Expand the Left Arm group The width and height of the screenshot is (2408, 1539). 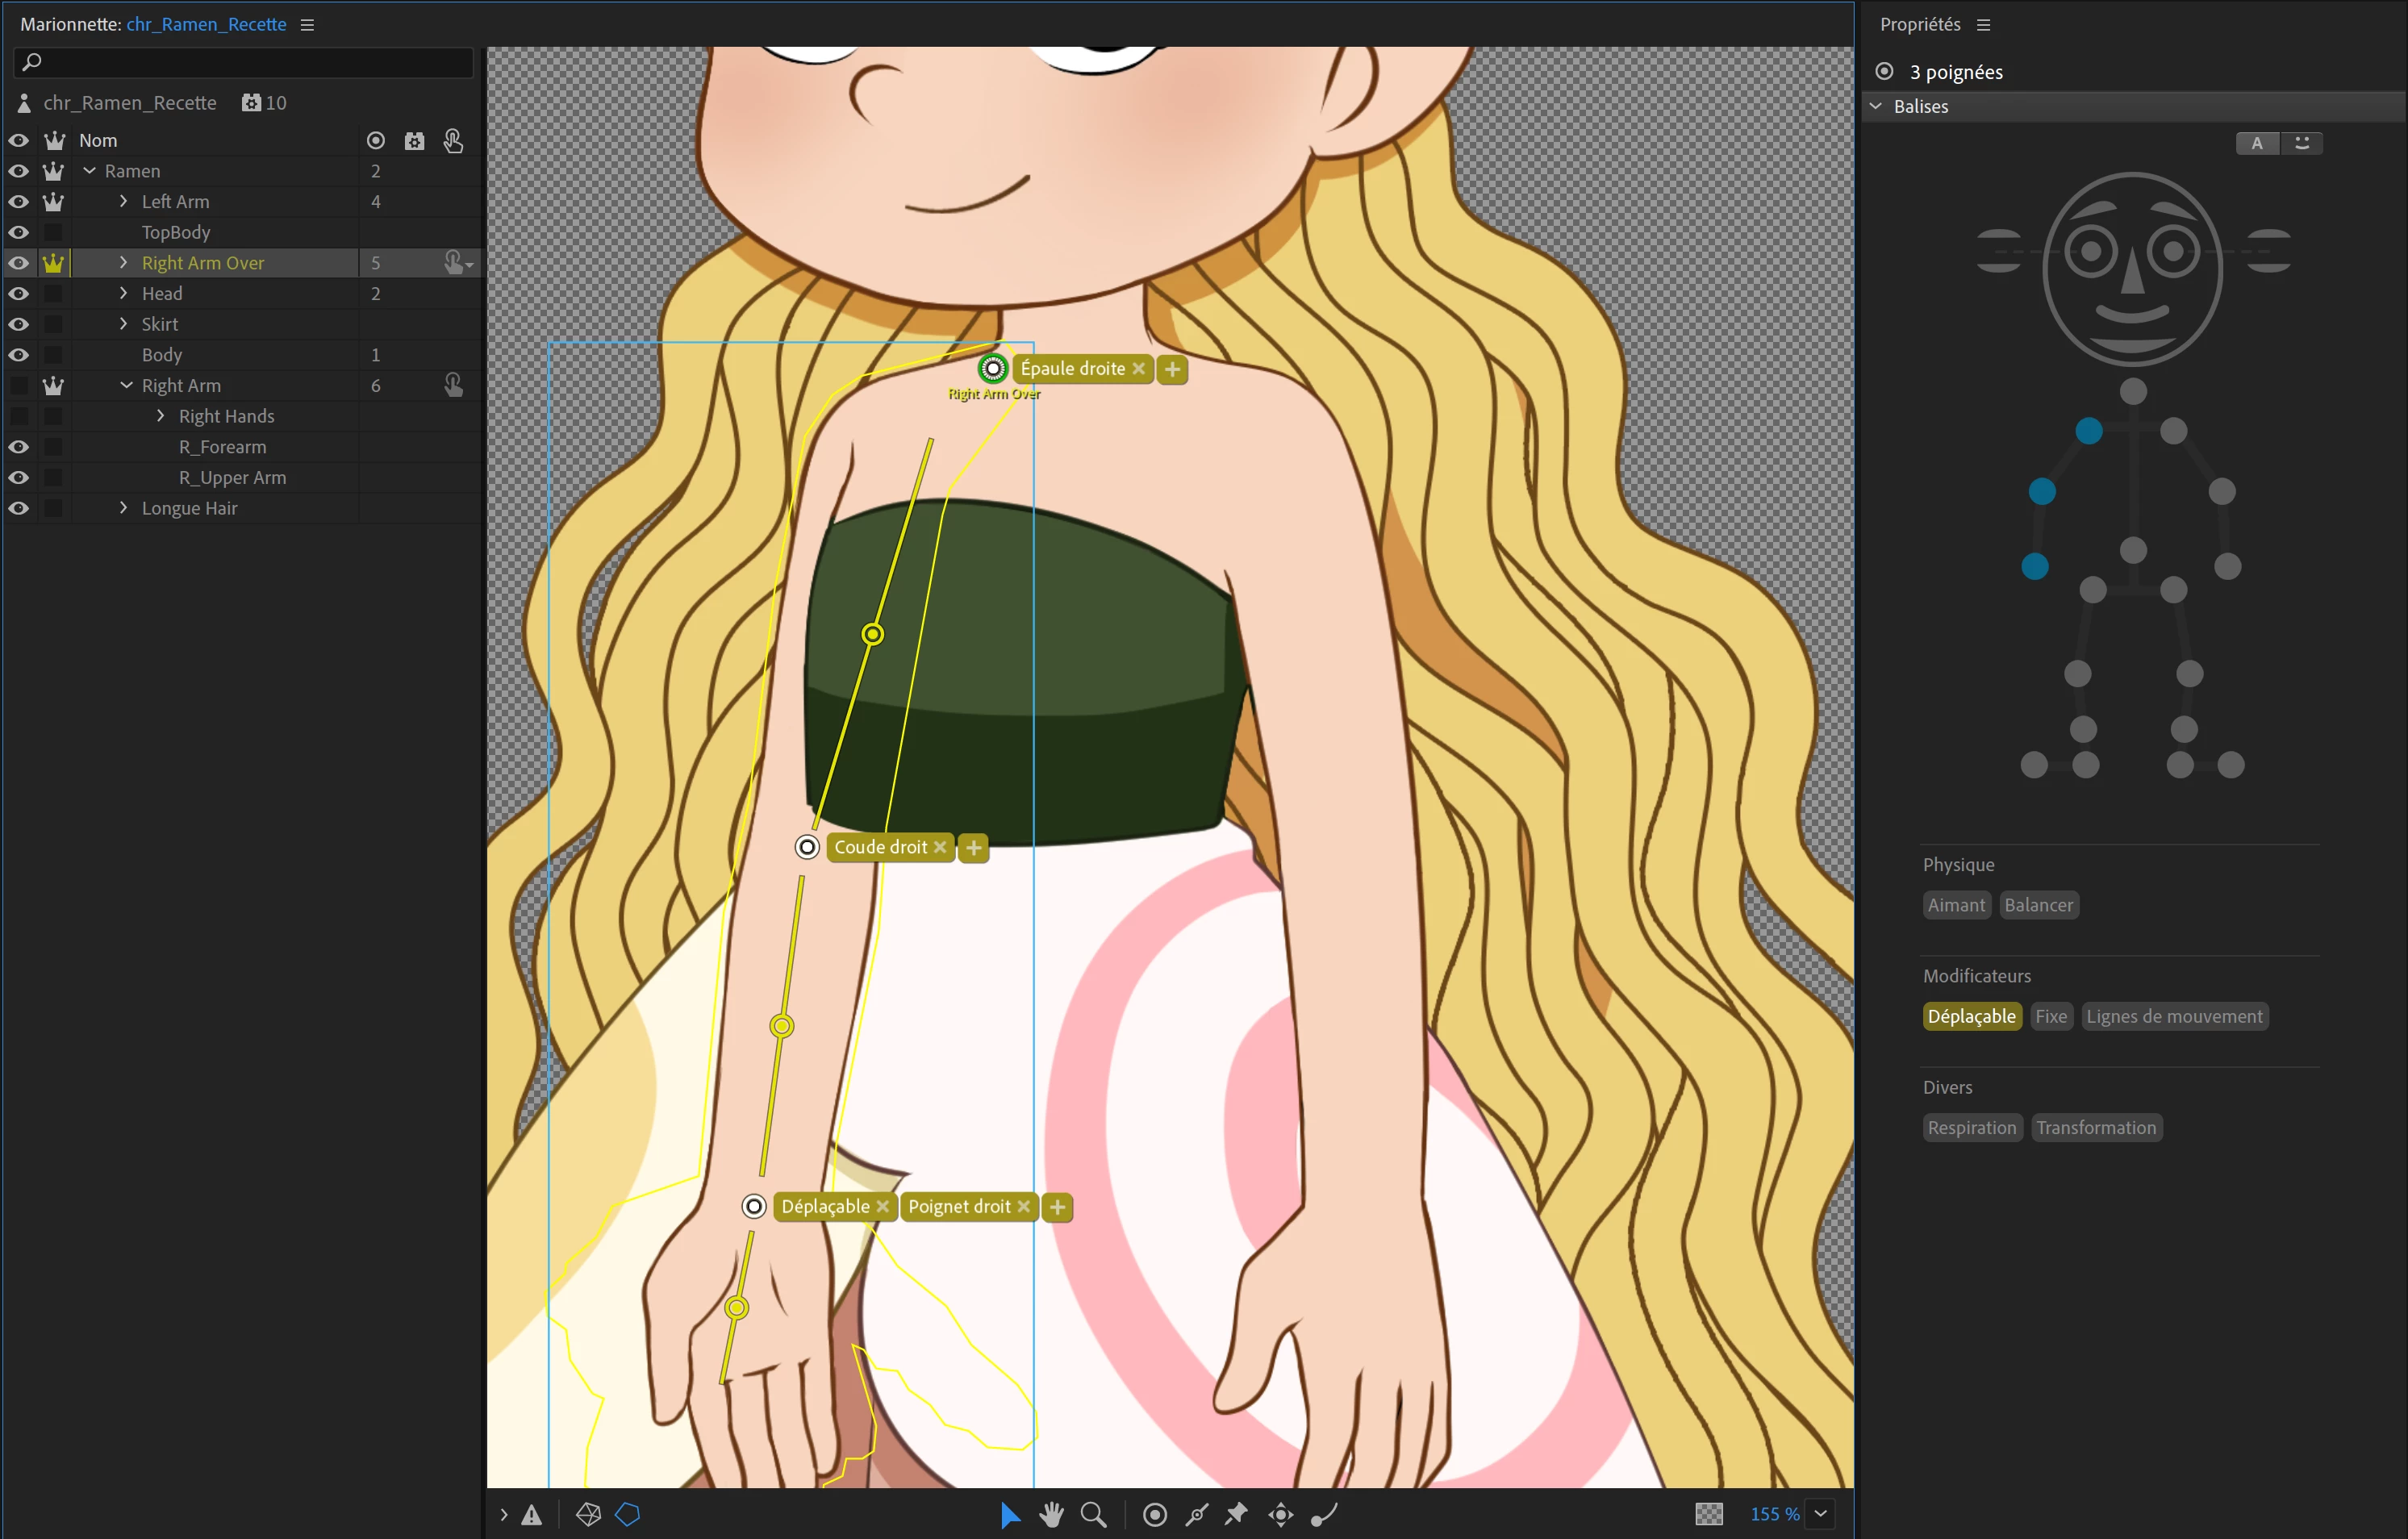(x=123, y=201)
